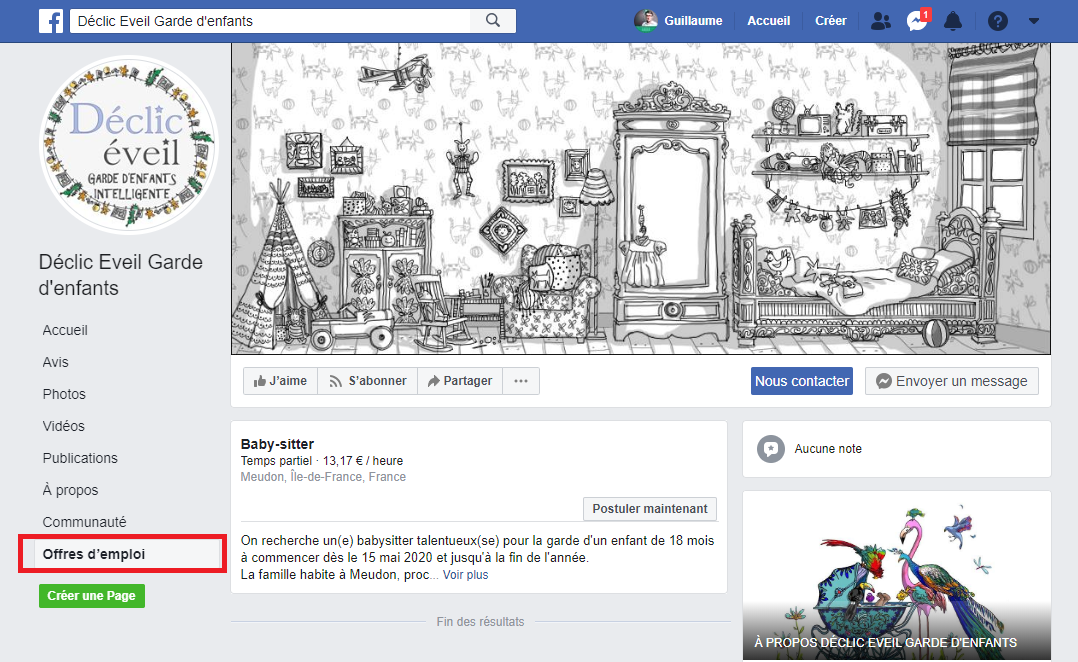1078x662 pixels.
Task: Open the Photos section
Action: [x=64, y=394]
